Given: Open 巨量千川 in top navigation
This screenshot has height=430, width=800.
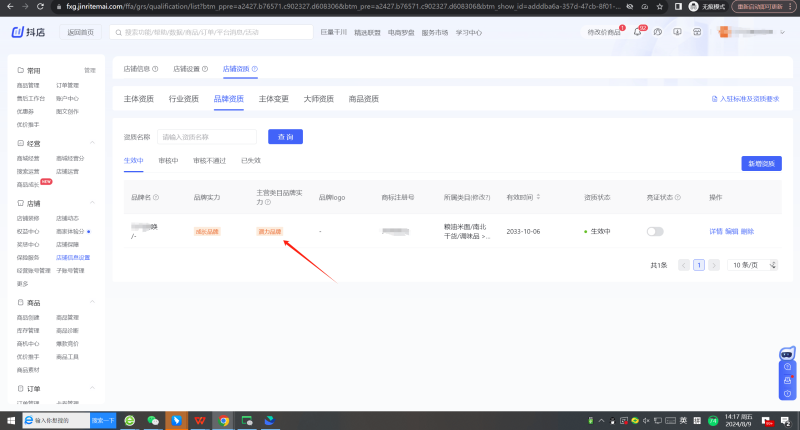Looking at the screenshot, I should [334, 32].
